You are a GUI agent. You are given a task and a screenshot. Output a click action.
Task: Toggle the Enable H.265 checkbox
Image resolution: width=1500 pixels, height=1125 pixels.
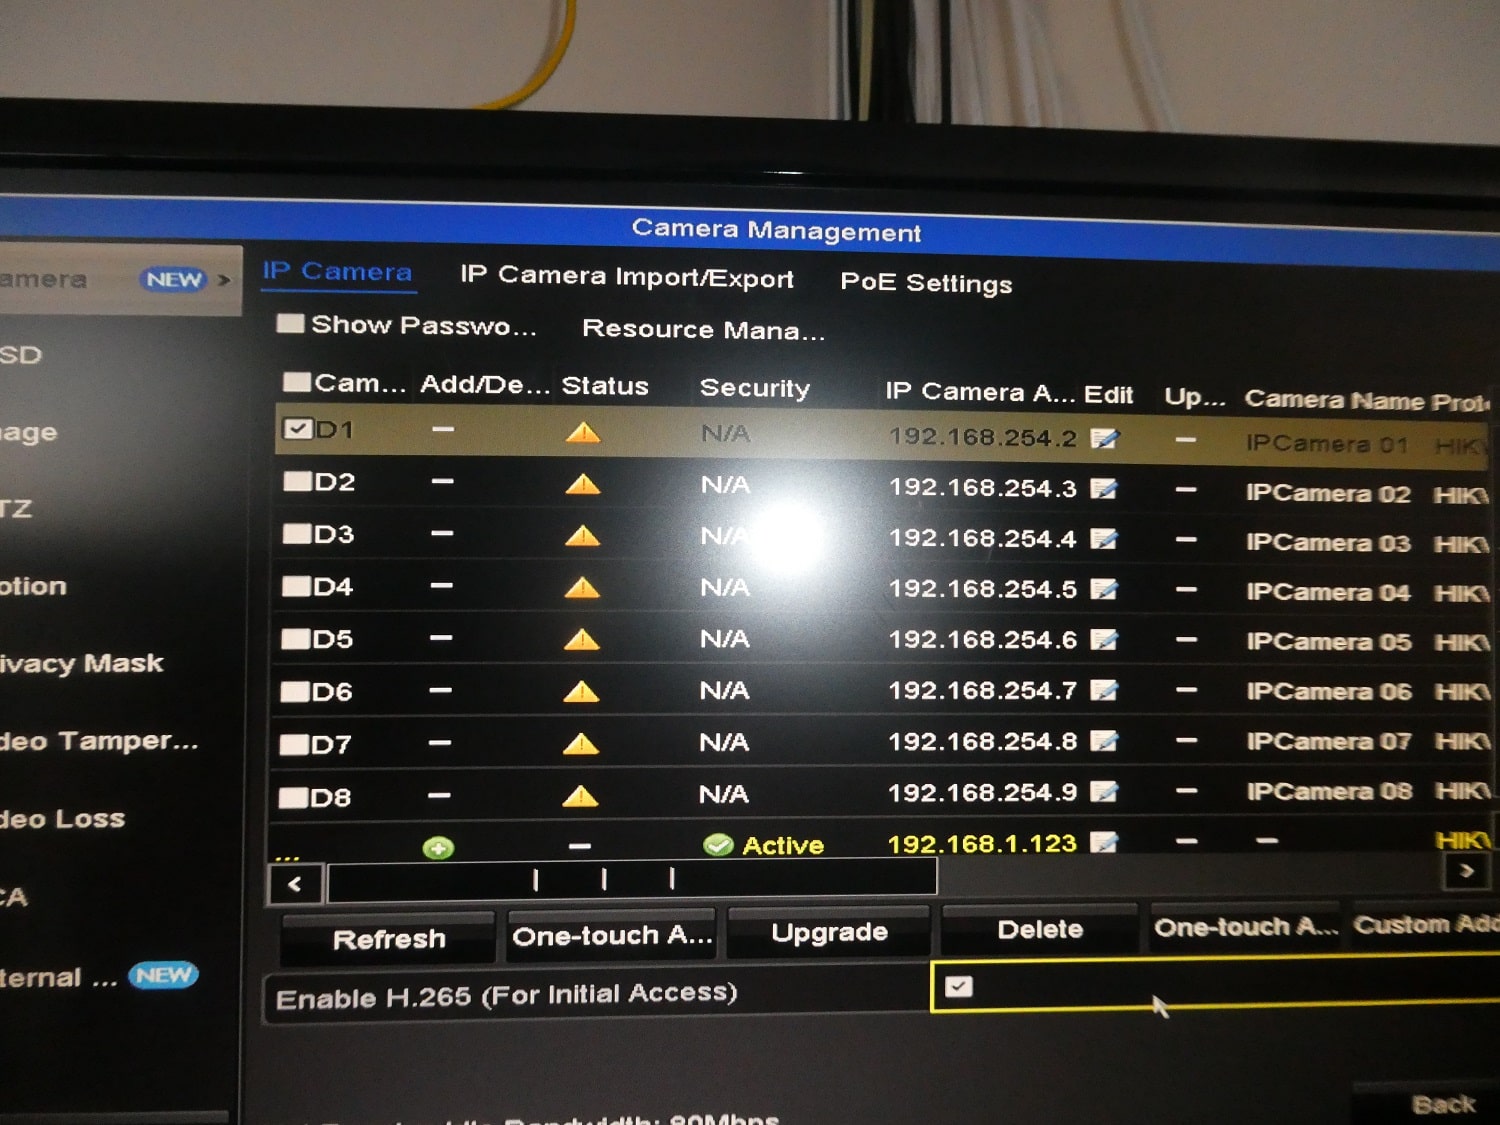(958, 987)
